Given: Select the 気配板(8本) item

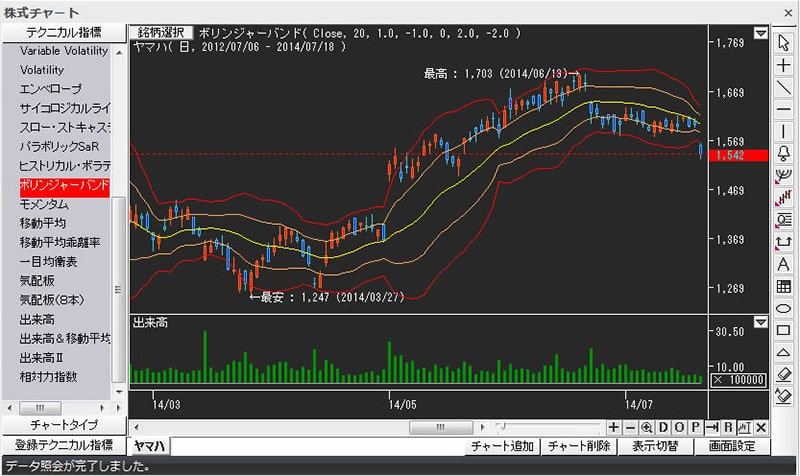Looking at the screenshot, I should coord(52,300).
